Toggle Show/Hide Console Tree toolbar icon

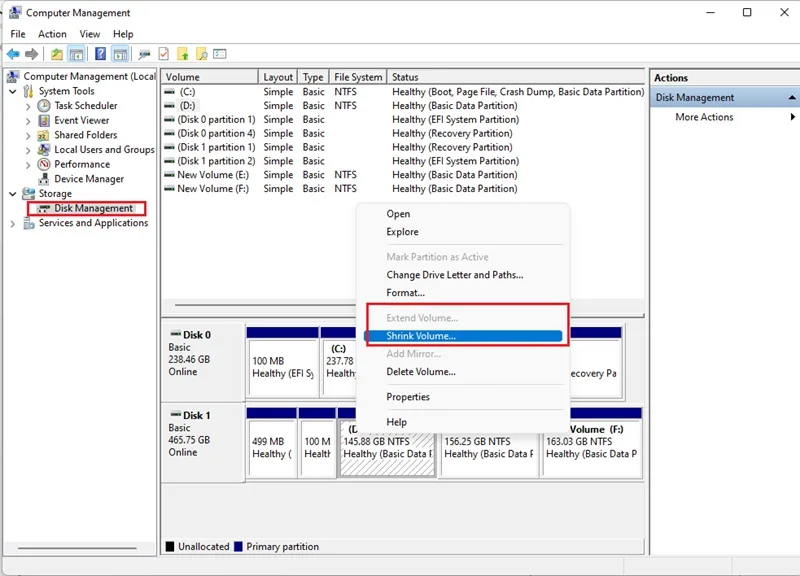(77, 54)
